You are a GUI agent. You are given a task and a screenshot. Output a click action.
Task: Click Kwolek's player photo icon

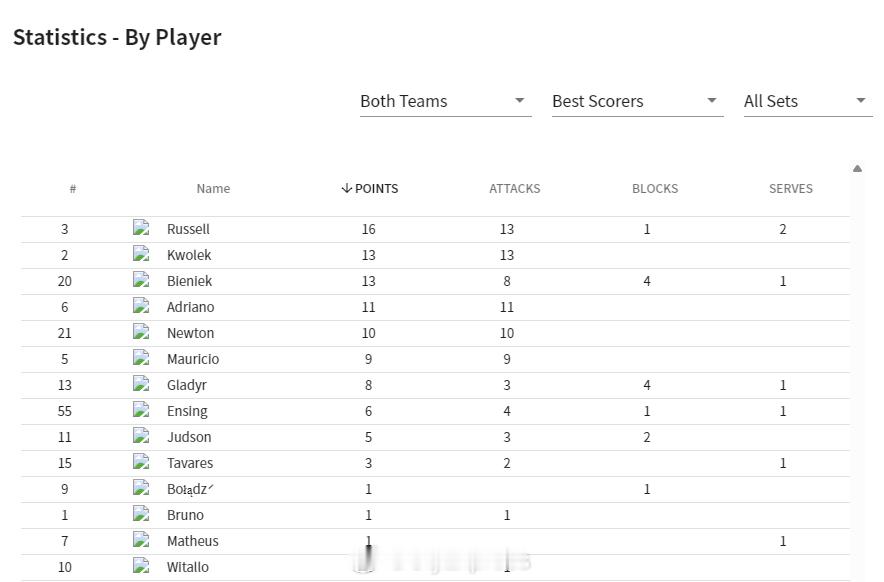tap(141, 254)
